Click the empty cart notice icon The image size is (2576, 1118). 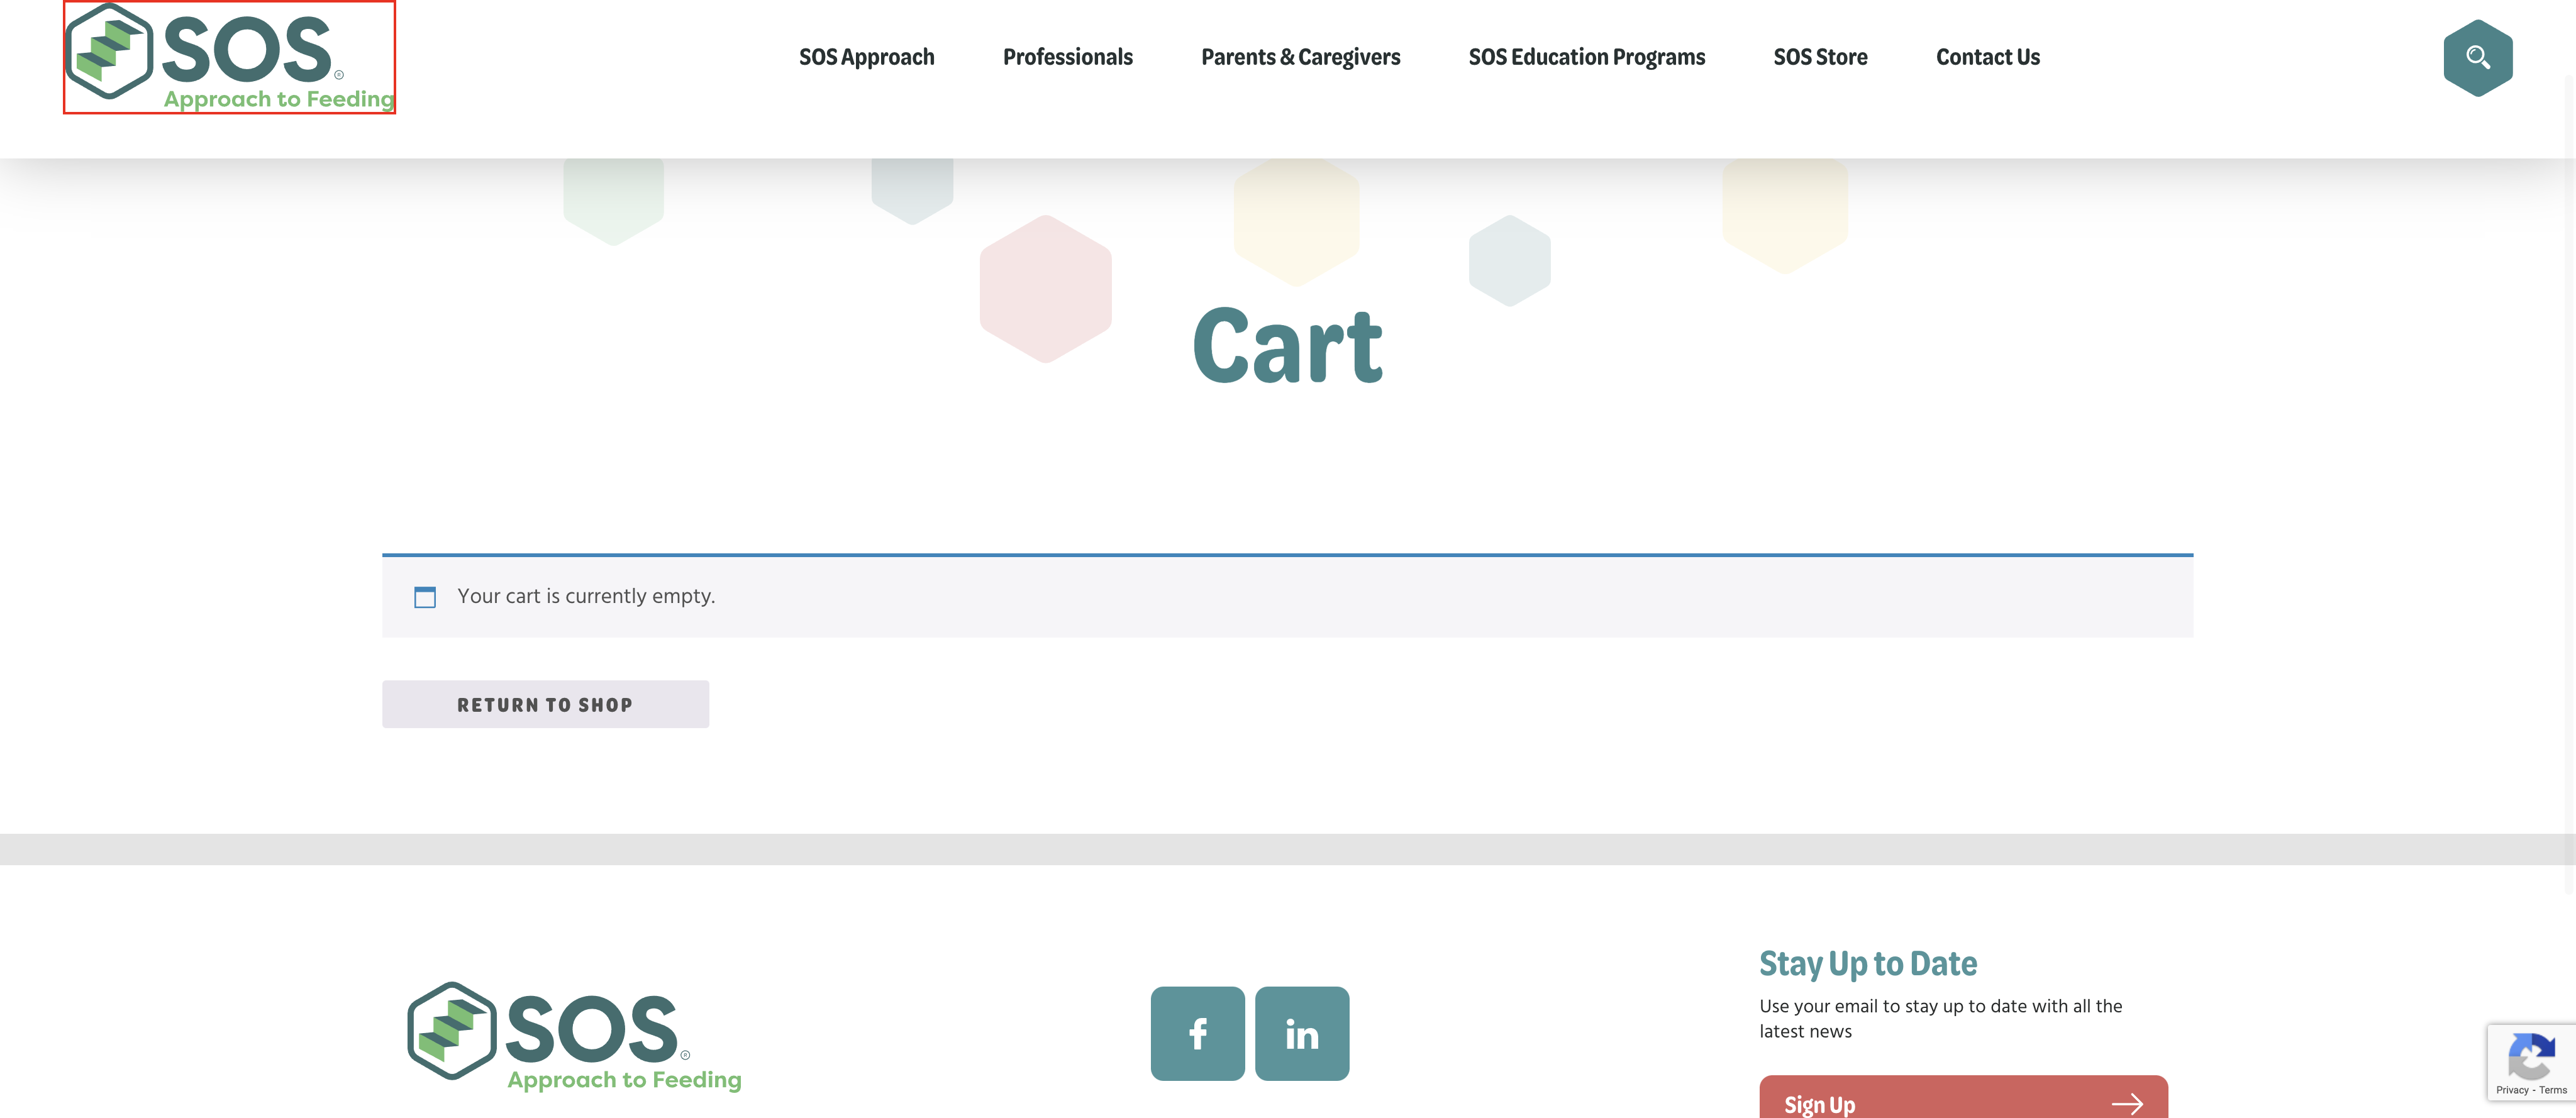(x=425, y=597)
